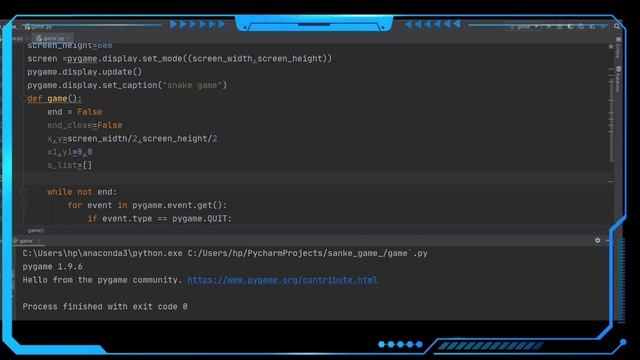Click 'while not end:' line
Viewport: 640px width, 360px height.
[x=82, y=192]
